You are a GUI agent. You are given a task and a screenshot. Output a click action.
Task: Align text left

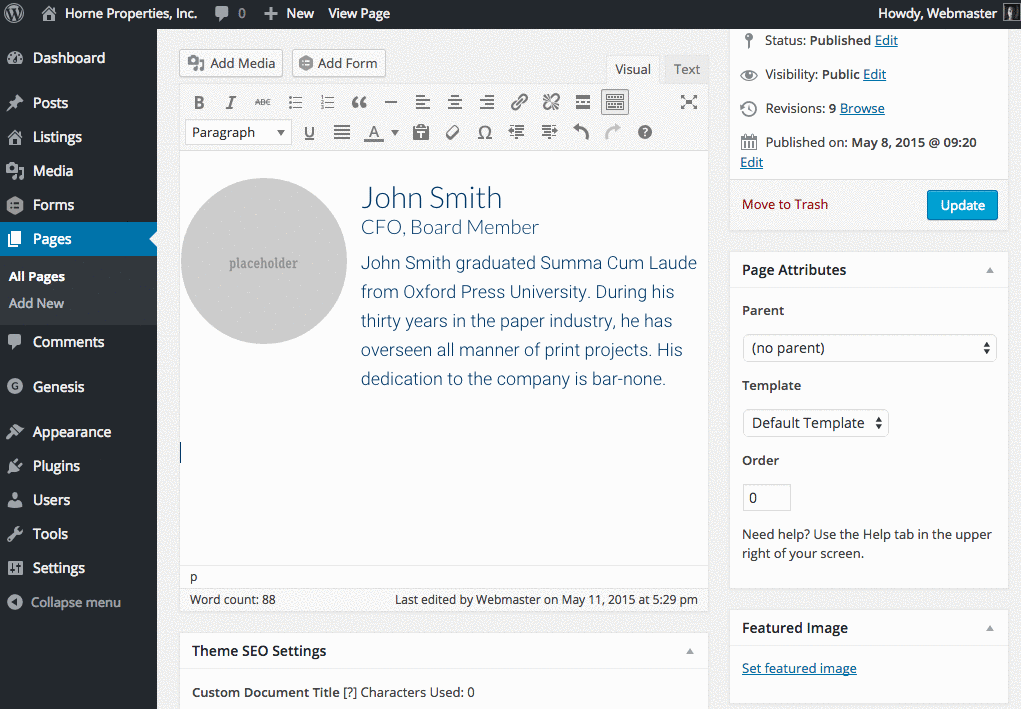(423, 102)
